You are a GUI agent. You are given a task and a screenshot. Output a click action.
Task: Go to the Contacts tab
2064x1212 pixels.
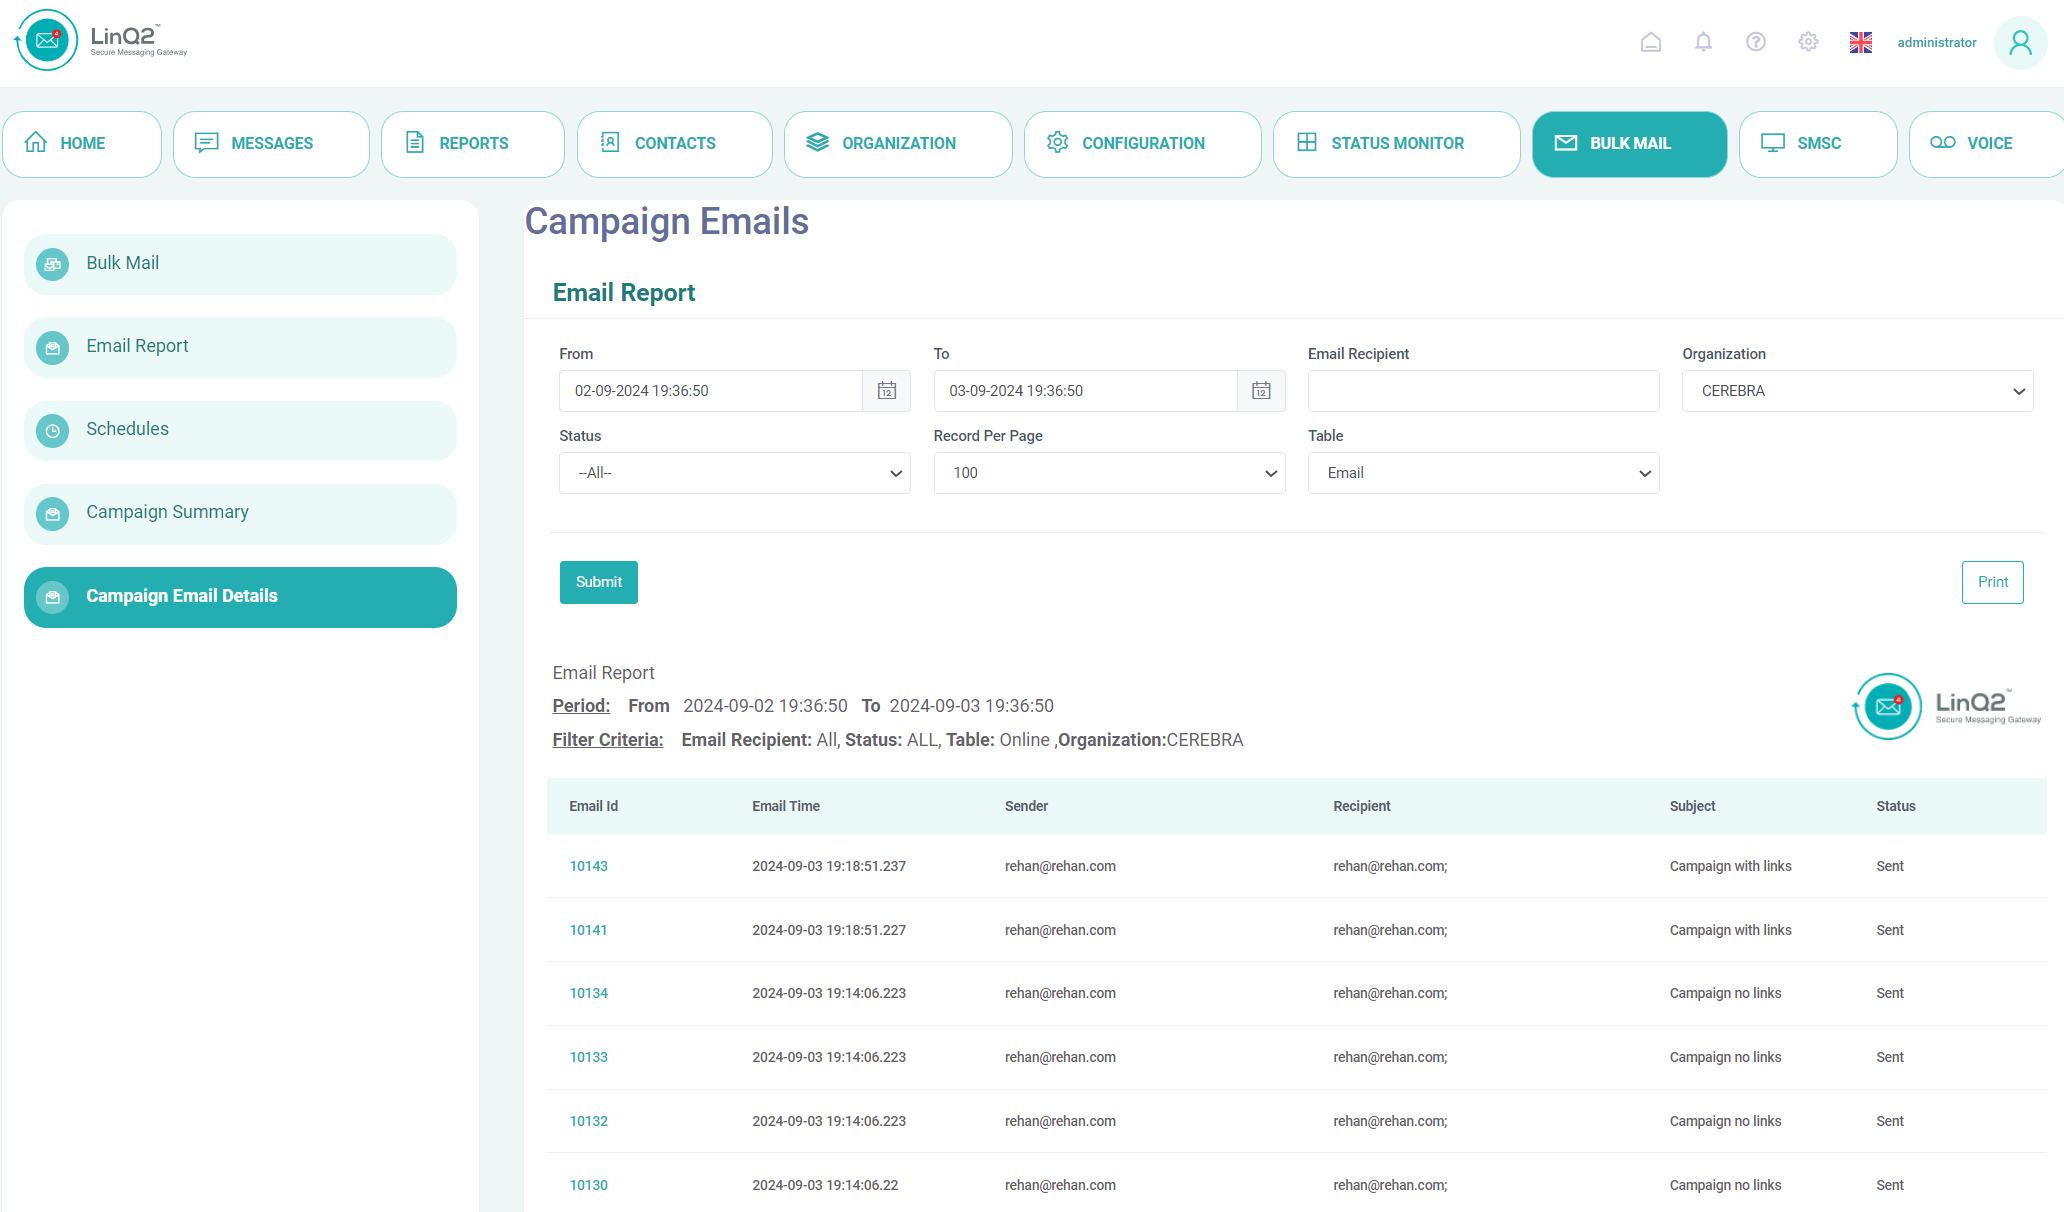[674, 144]
